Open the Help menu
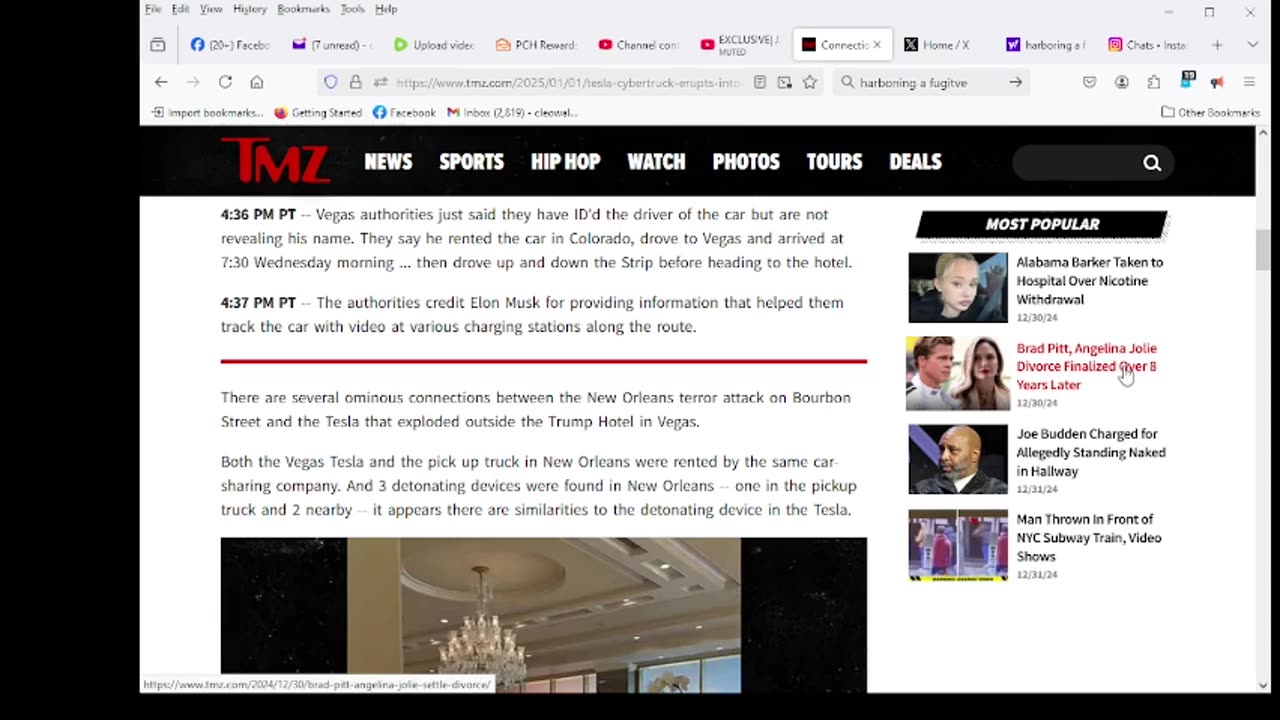Viewport: 1280px width, 720px height. coord(386,9)
